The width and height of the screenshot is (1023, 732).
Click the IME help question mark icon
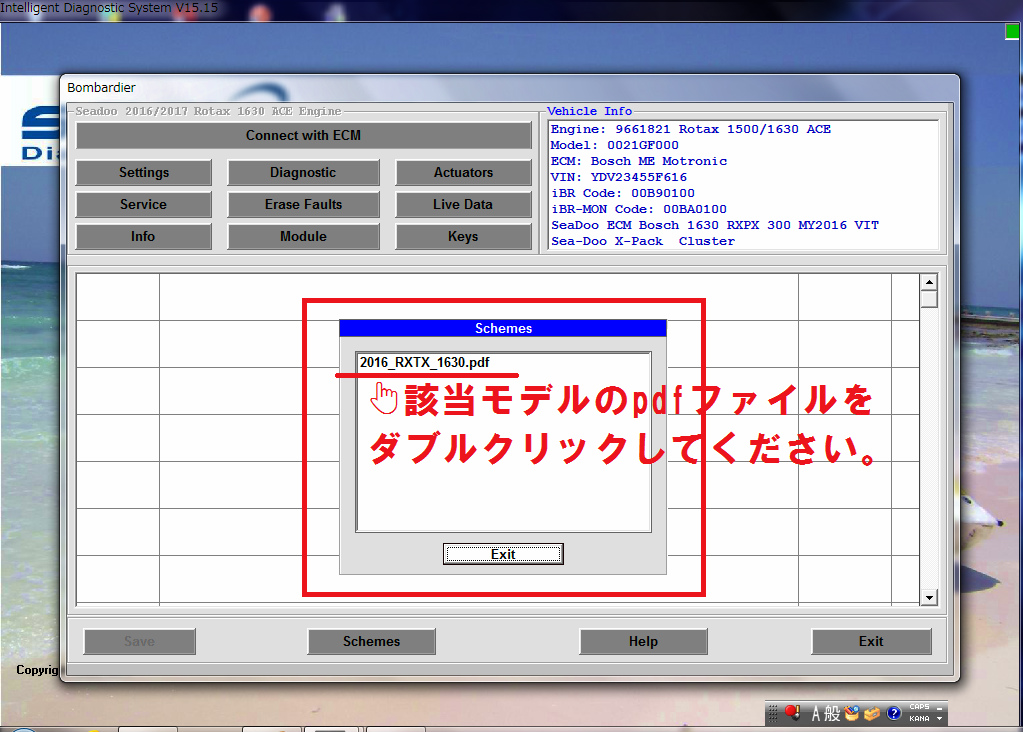pos(893,713)
